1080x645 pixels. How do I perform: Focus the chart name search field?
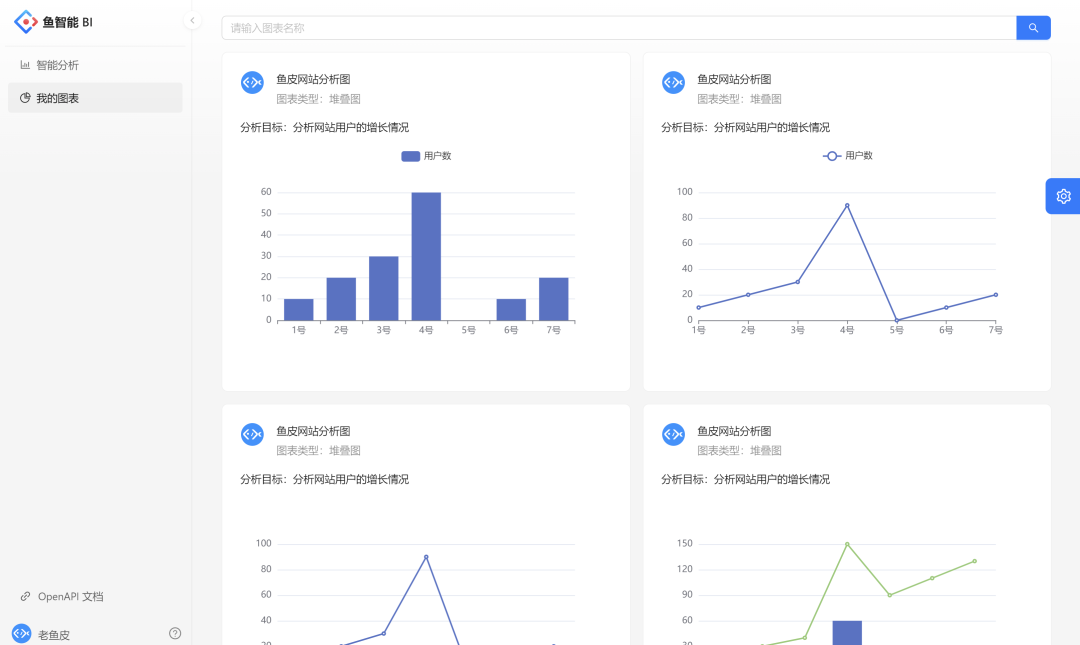[x=618, y=28]
